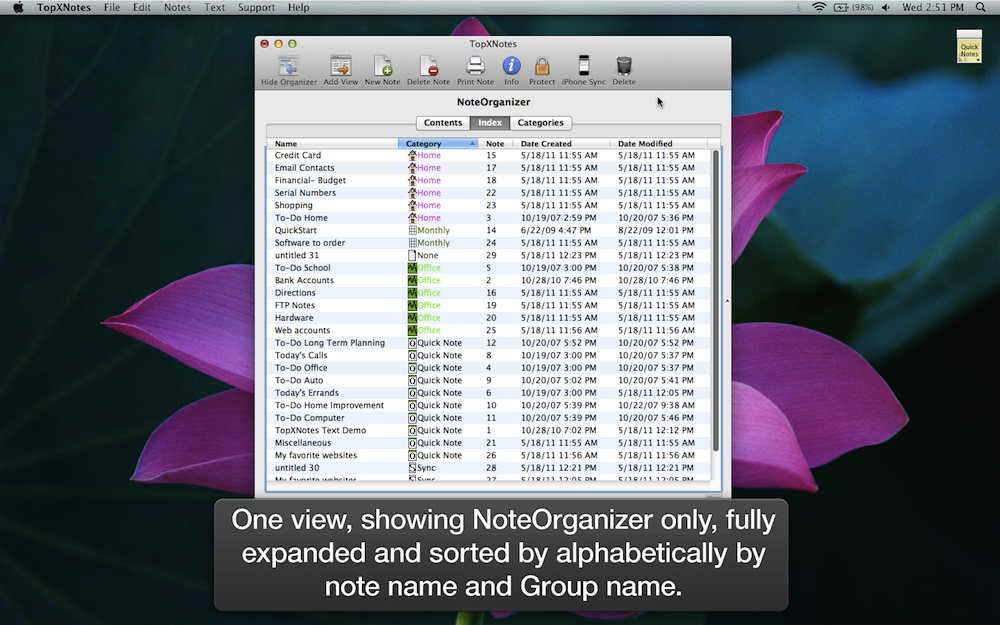
Task: Select the Directions note row
Action: (489, 293)
